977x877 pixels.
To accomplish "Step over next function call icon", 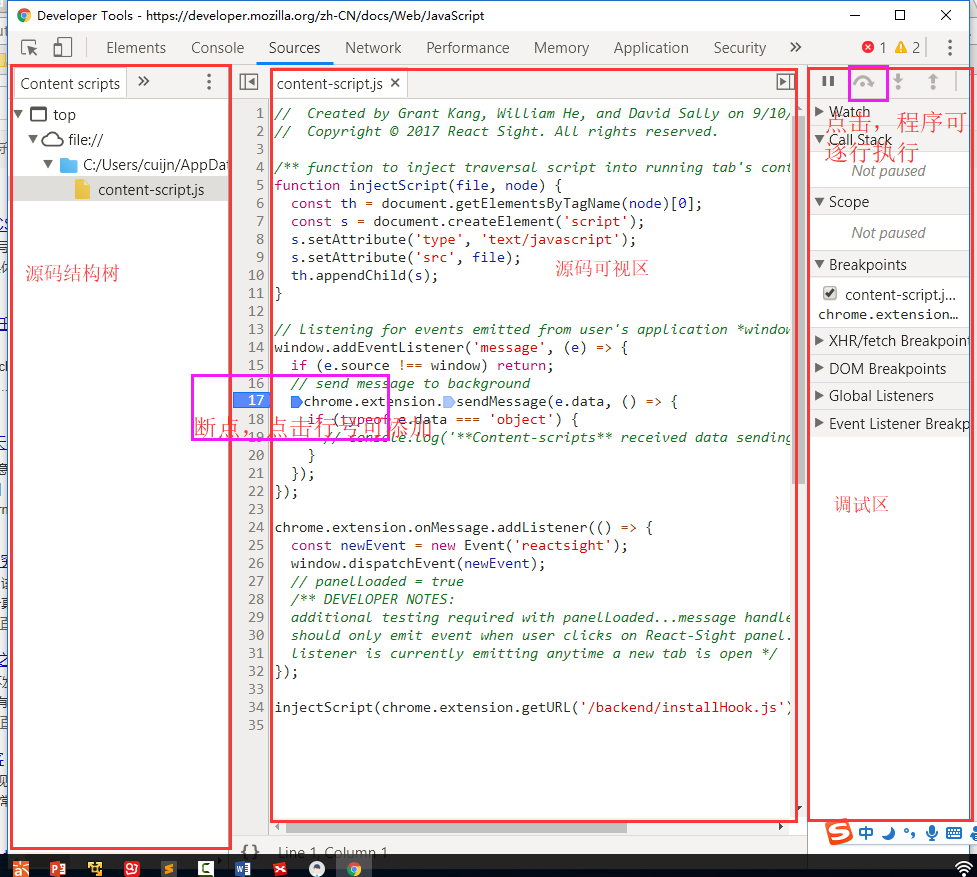I will [x=864, y=82].
